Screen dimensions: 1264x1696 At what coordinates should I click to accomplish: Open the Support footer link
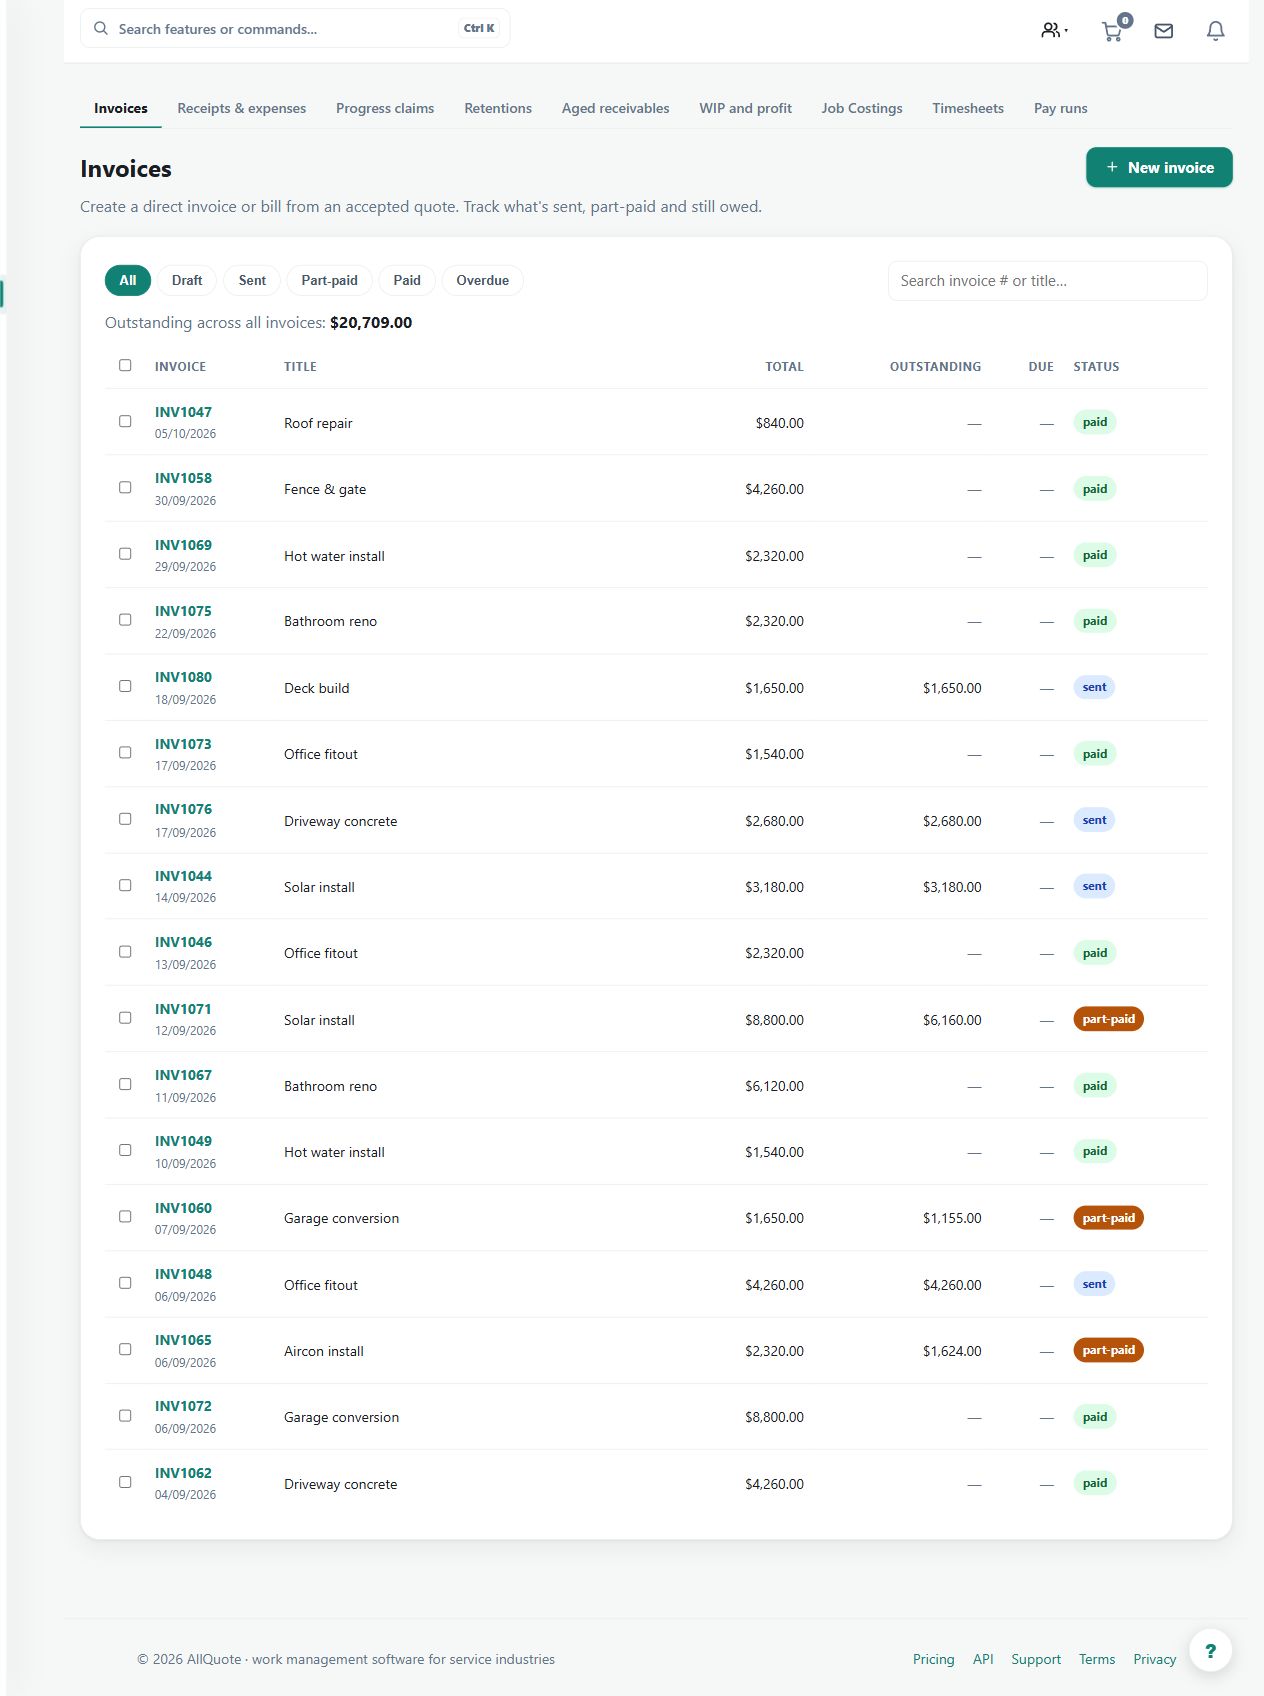(1035, 1659)
